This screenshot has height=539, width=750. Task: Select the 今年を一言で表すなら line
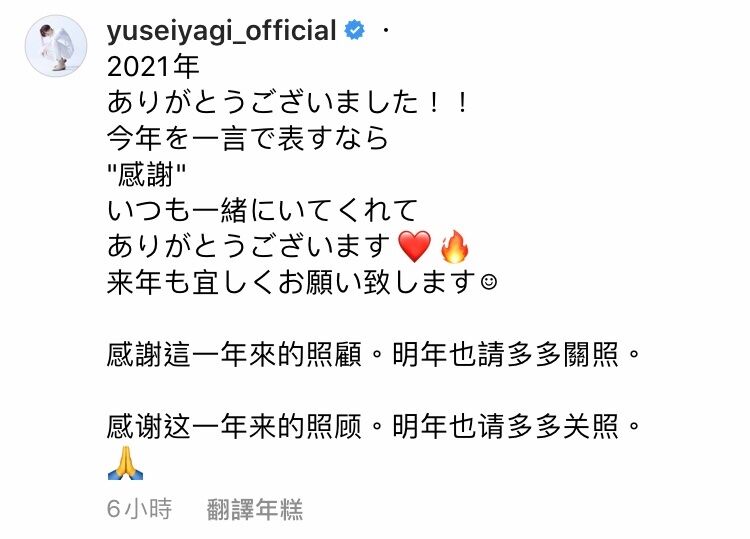pyautogui.click(x=248, y=139)
